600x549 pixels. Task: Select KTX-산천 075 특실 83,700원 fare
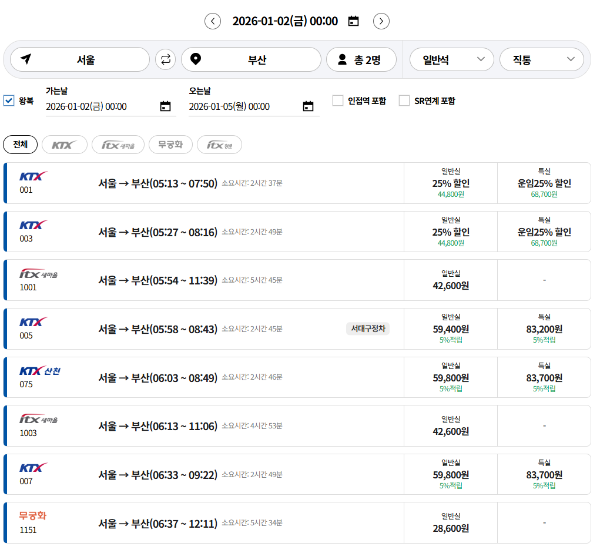click(544, 377)
